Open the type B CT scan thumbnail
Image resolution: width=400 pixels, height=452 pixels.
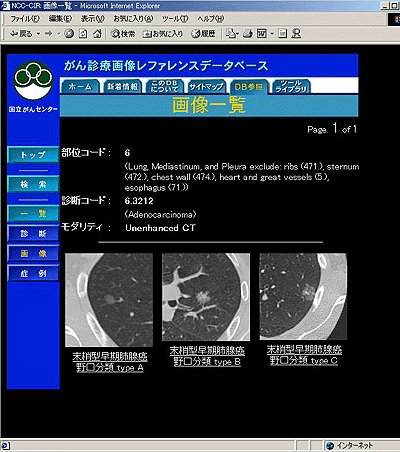pyautogui.click(x=206, y=297)
